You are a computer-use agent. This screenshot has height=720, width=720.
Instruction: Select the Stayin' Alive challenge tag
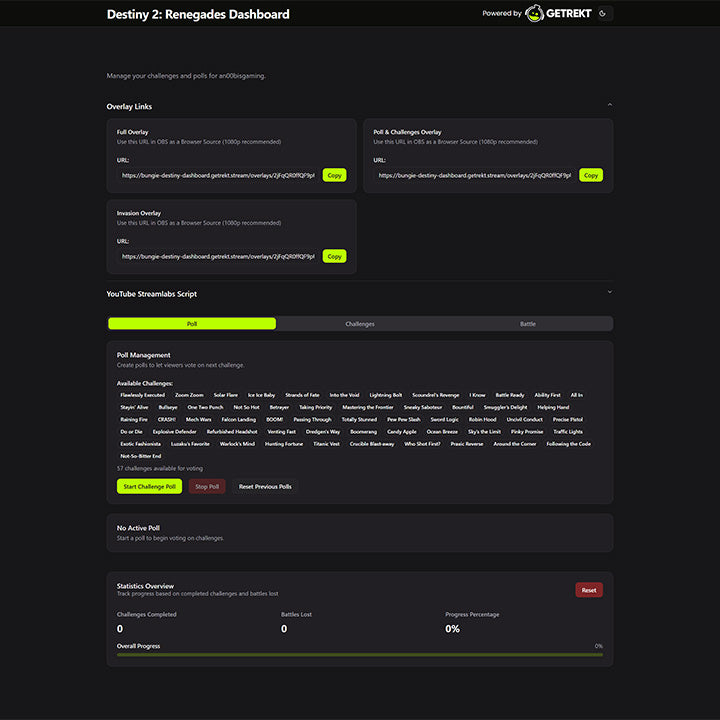134,407
